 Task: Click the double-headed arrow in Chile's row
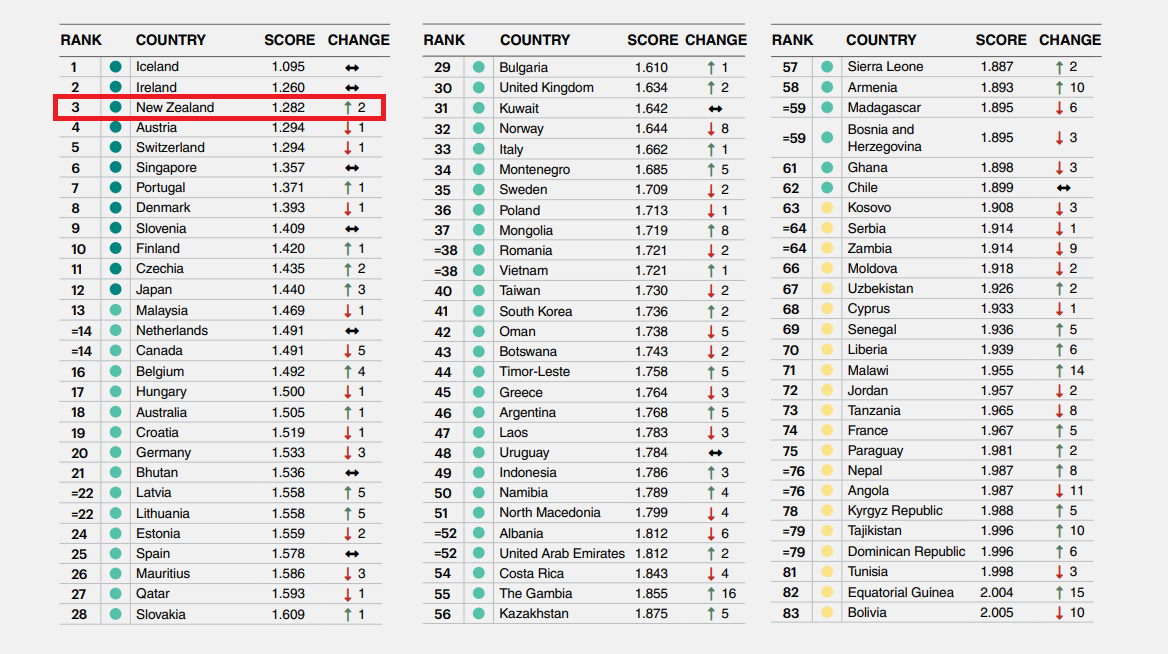[1064, 188]
